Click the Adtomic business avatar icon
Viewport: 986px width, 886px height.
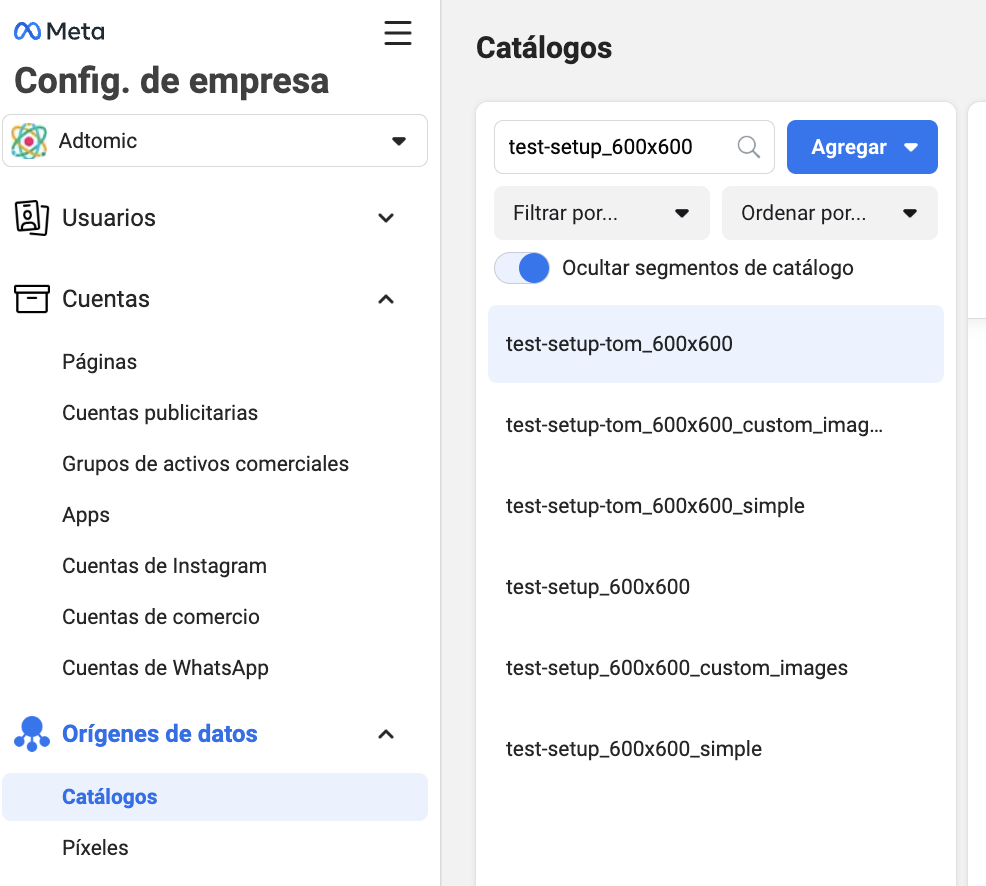(30, 141)
